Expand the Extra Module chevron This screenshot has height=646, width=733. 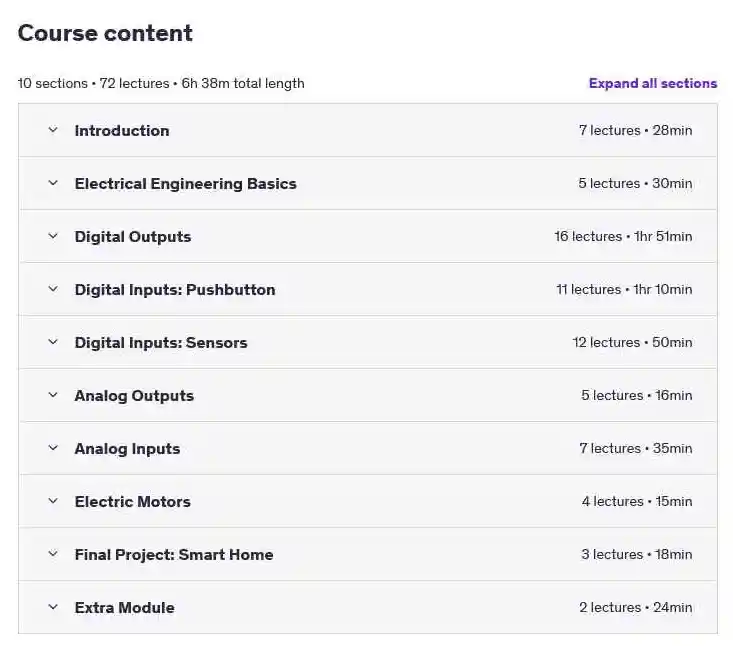(53, 607)
